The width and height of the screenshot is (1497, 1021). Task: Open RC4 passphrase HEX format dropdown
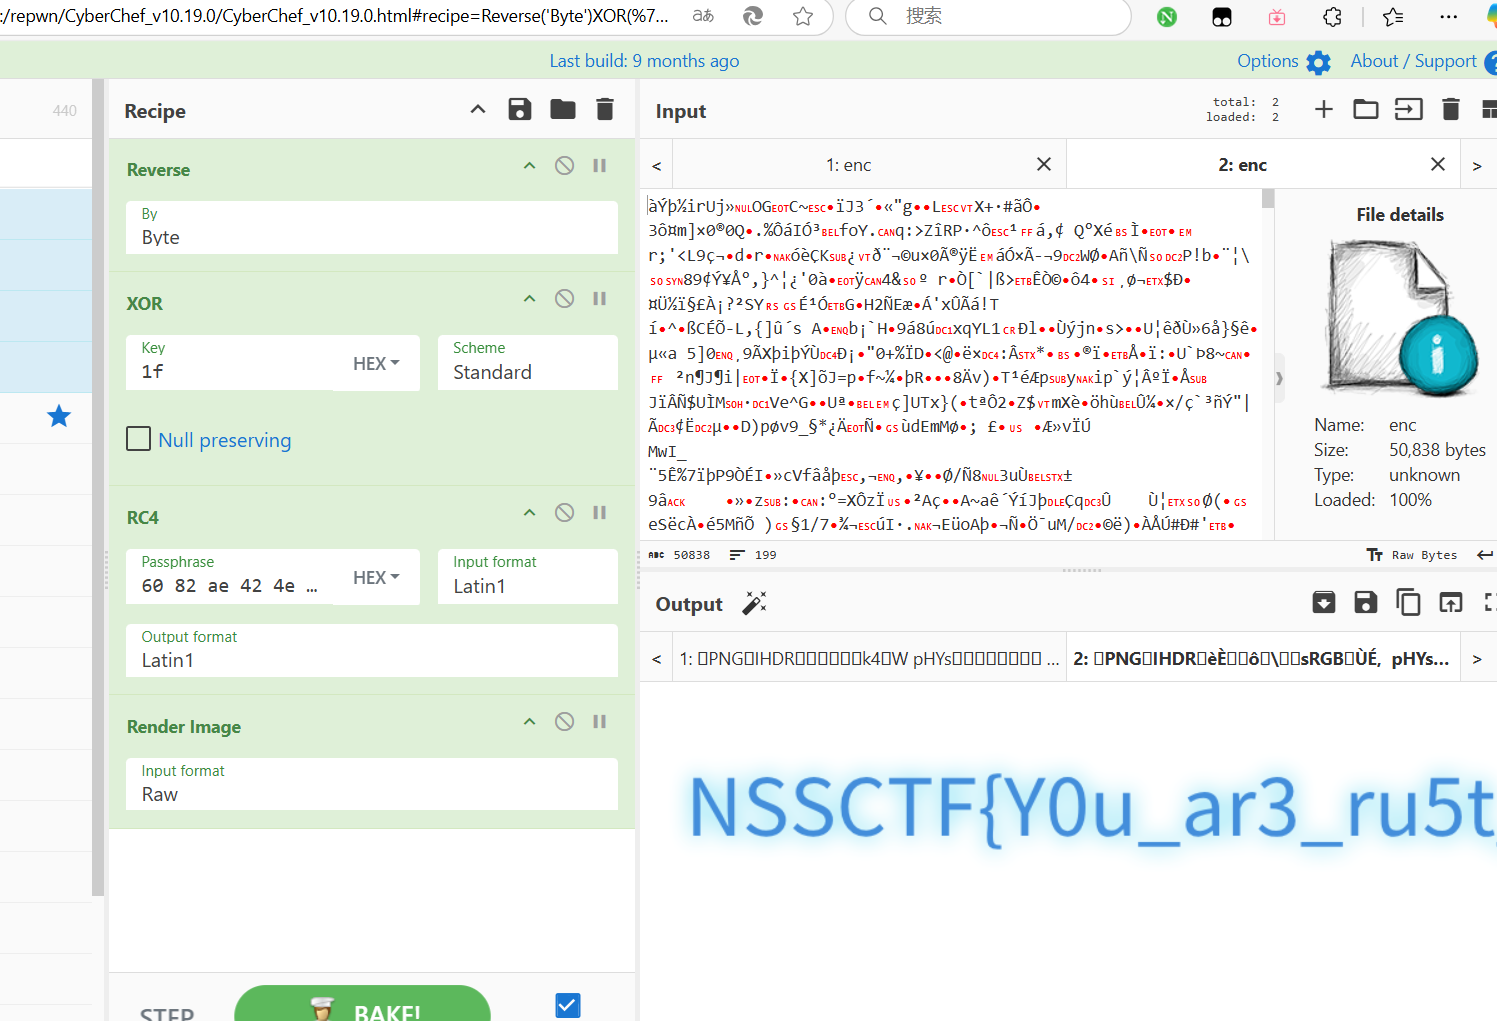pos(376,577)
